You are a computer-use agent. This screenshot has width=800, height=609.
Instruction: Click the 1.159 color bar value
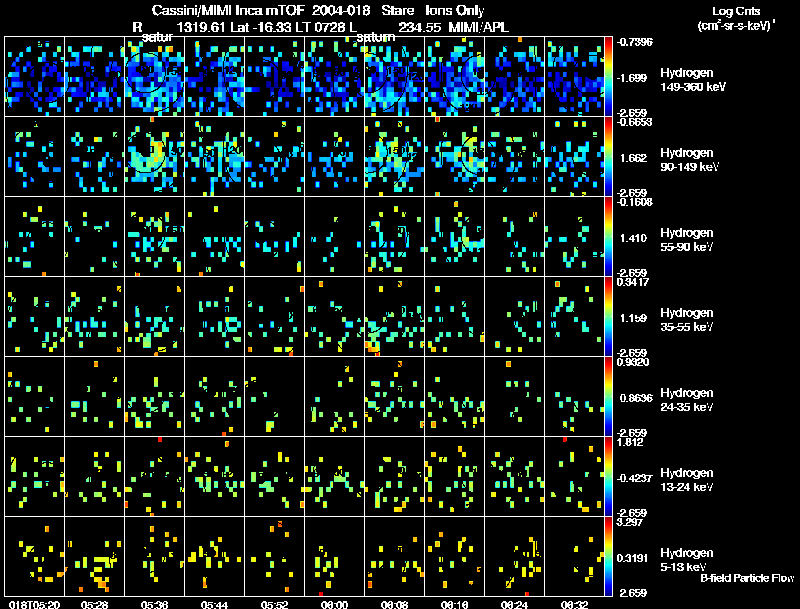633,318
